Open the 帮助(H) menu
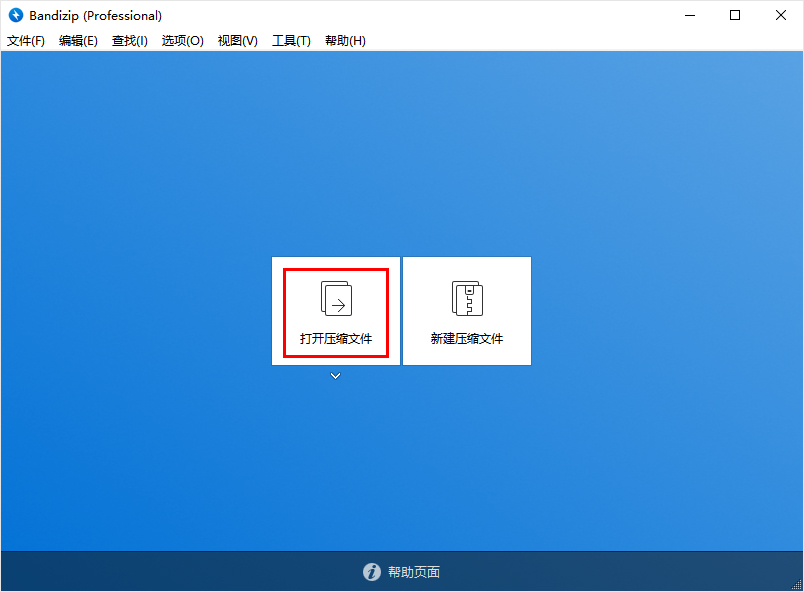 [345, 41]
